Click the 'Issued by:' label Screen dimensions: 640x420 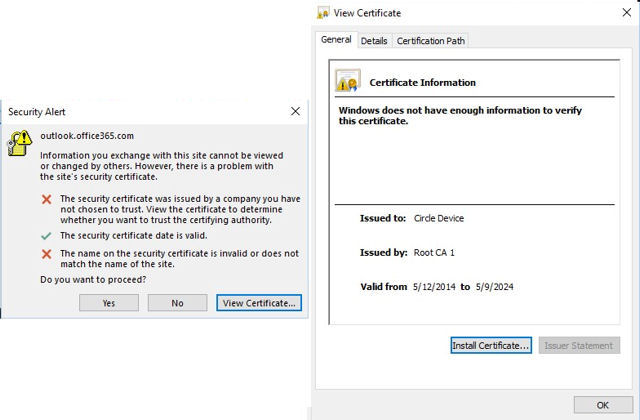(x=383, y=253)
